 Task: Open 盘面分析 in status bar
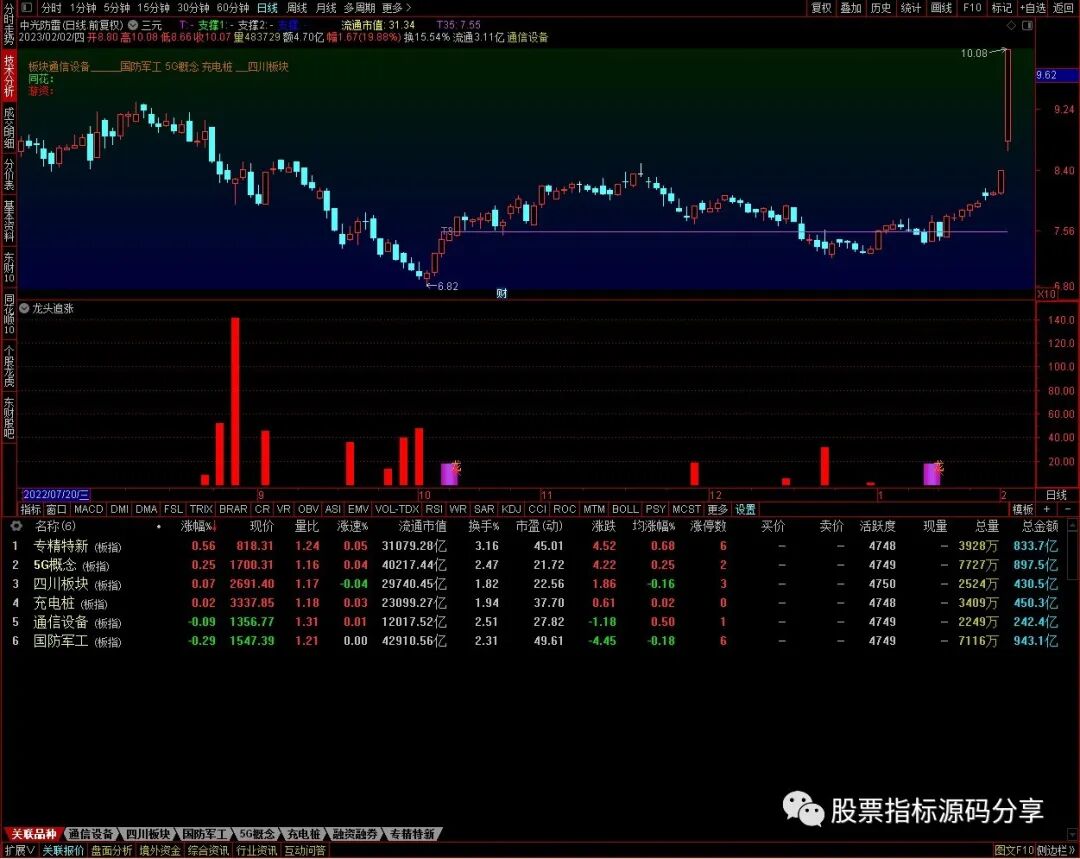coord(112,851)
